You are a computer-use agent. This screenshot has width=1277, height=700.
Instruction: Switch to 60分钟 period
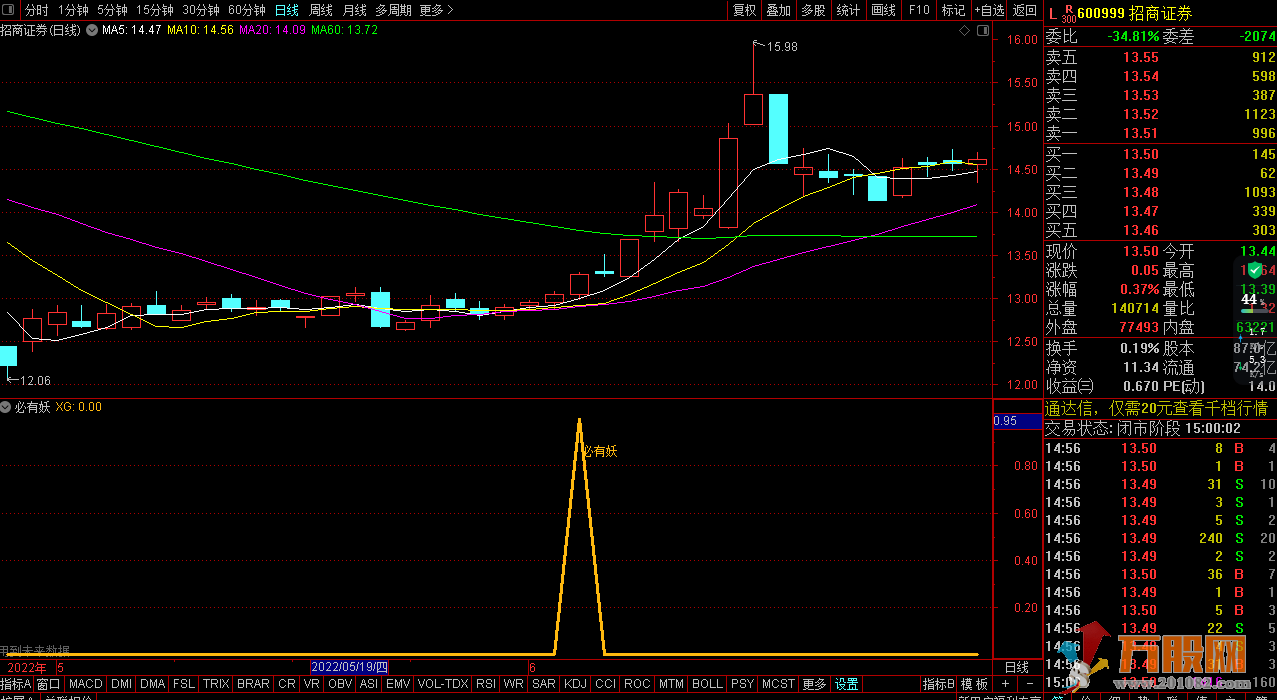(x=246, y=10)
